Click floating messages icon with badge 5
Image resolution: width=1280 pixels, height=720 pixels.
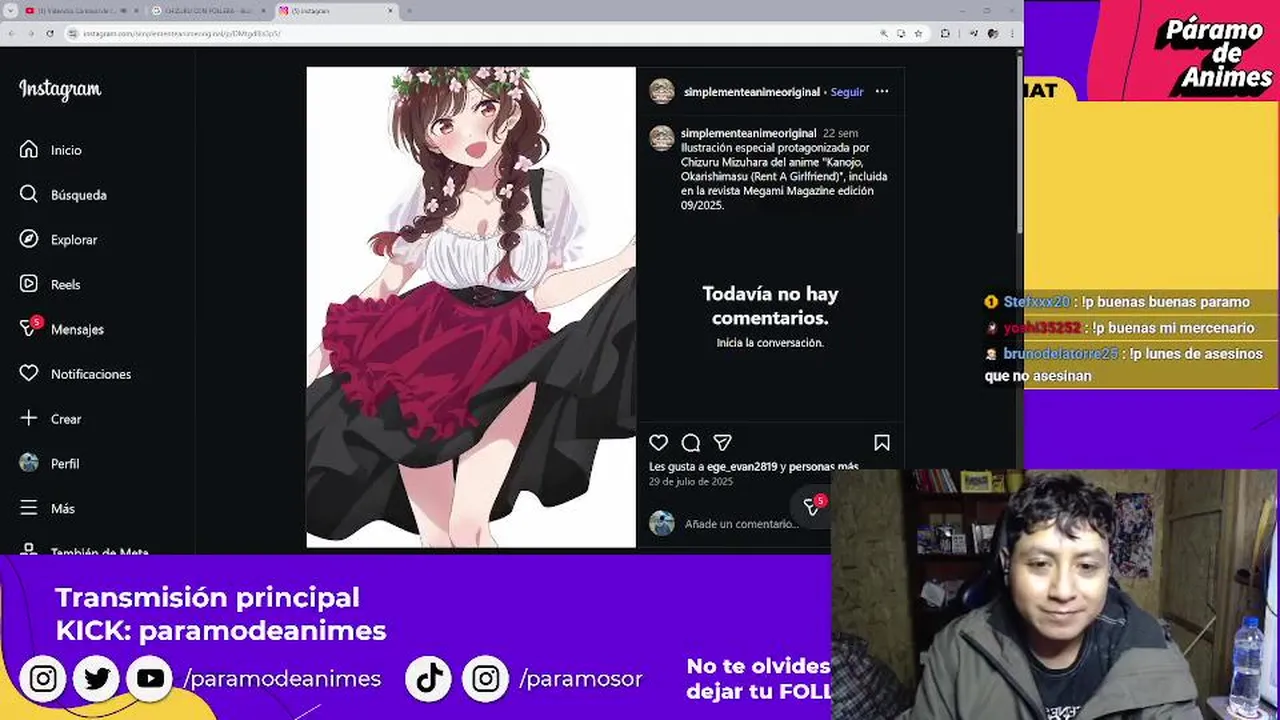pyautogui.click(x=813, y=507)
